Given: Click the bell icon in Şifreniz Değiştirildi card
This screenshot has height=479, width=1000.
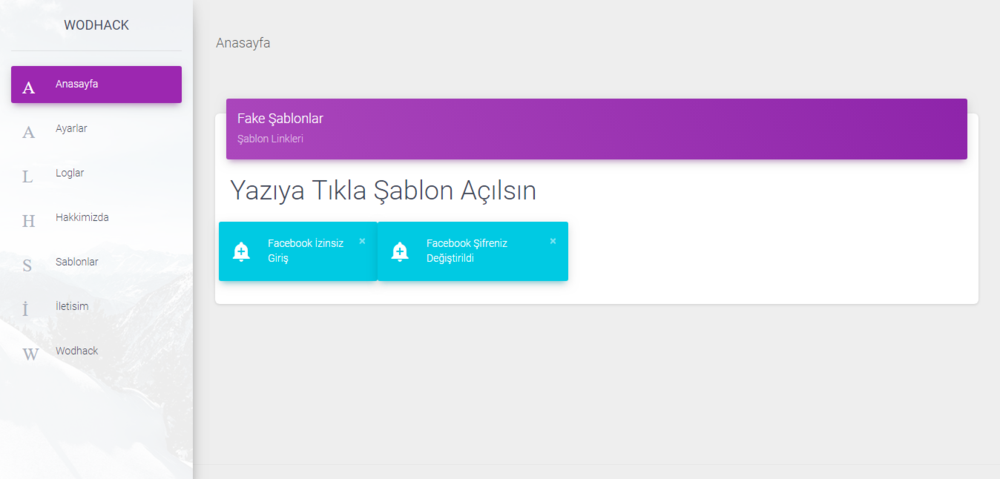Looking at the screenshot, I should pyautogui.click(x=400, y=252).
